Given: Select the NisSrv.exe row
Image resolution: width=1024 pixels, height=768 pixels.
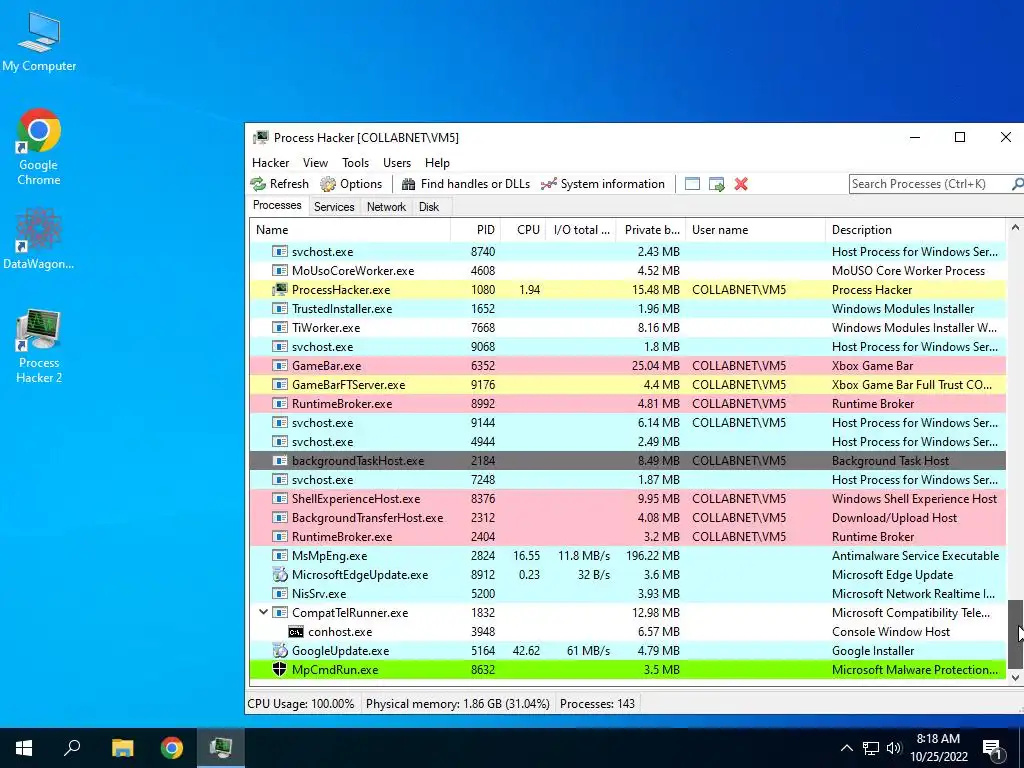Looking at the screenshot, I should tap(628, 594).
